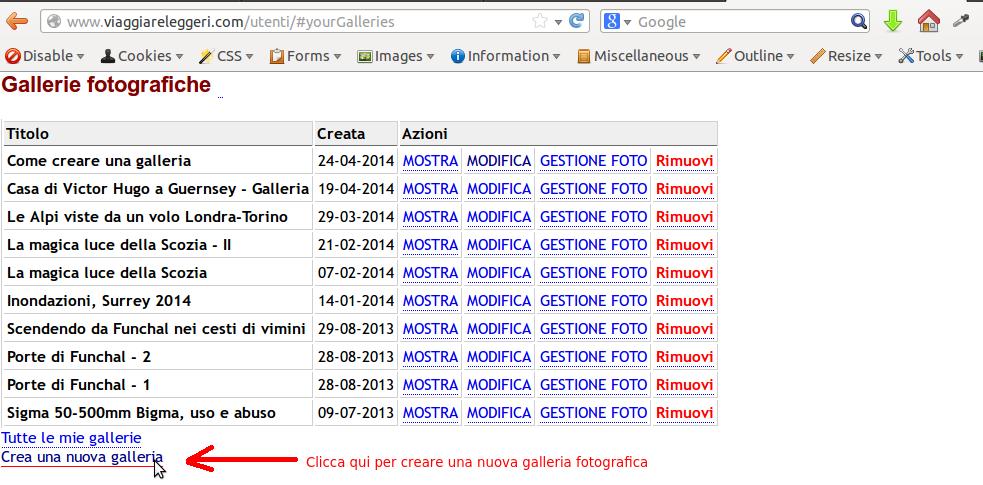Click Rimuovi for Porte di Funchal - 1
The width and height of the screenshot is (983, 485).
(x=684, y=385)
